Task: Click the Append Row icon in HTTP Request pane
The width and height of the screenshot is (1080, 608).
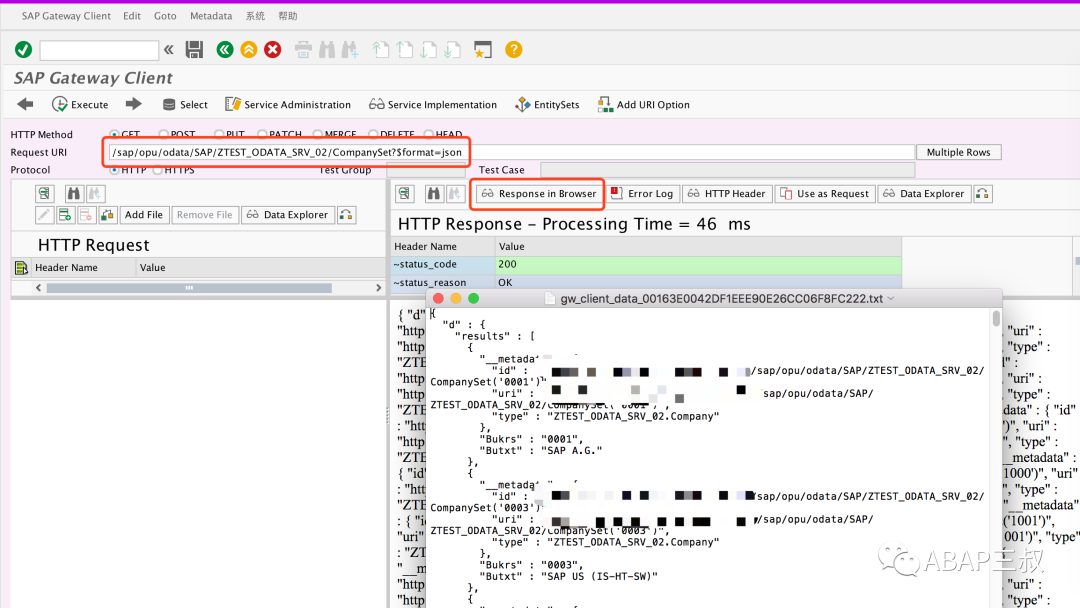Action: [x=65, y=215]
